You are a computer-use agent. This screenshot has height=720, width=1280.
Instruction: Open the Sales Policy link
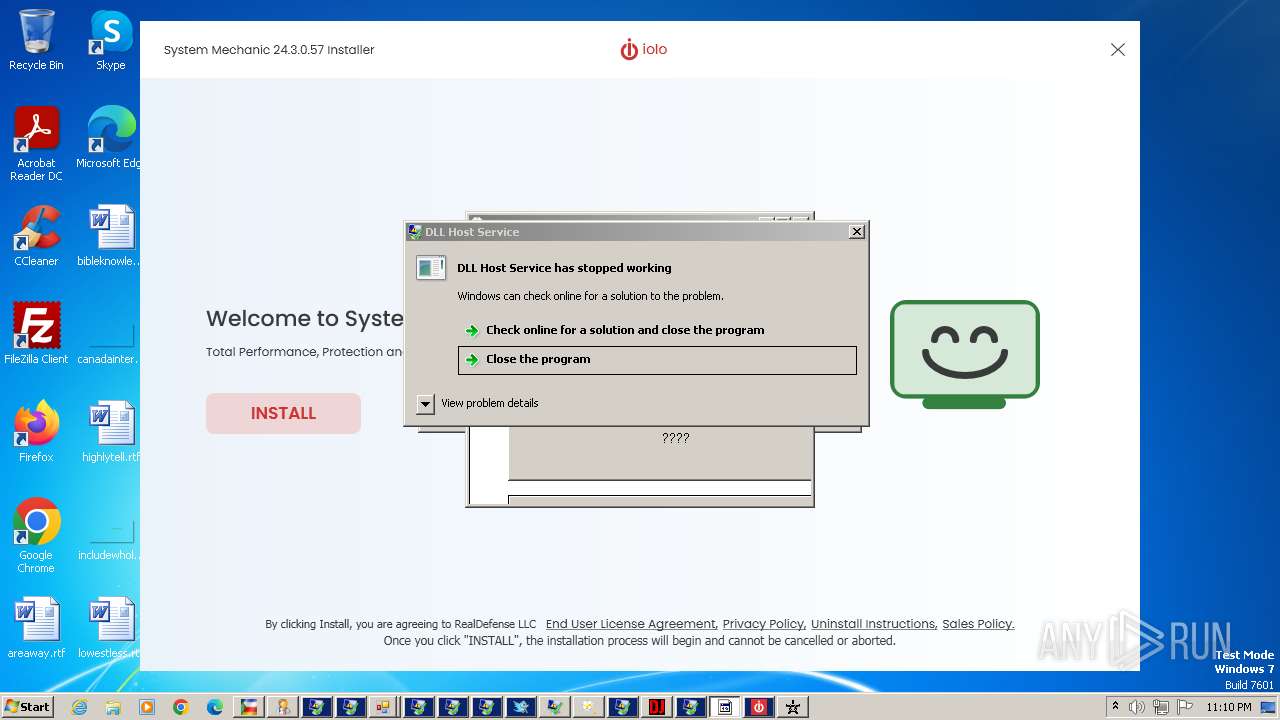978,624
